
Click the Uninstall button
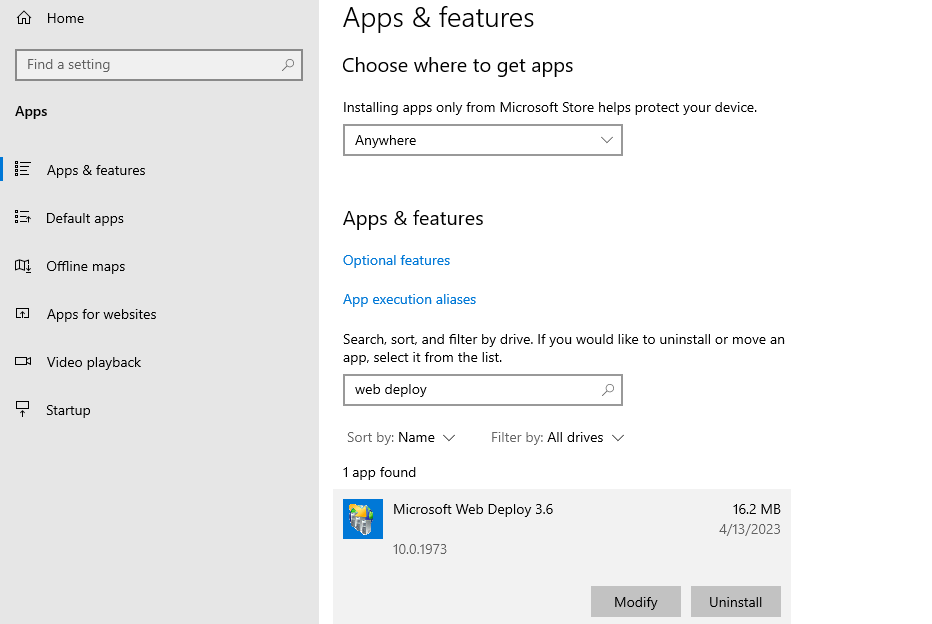tap(735, 602)
